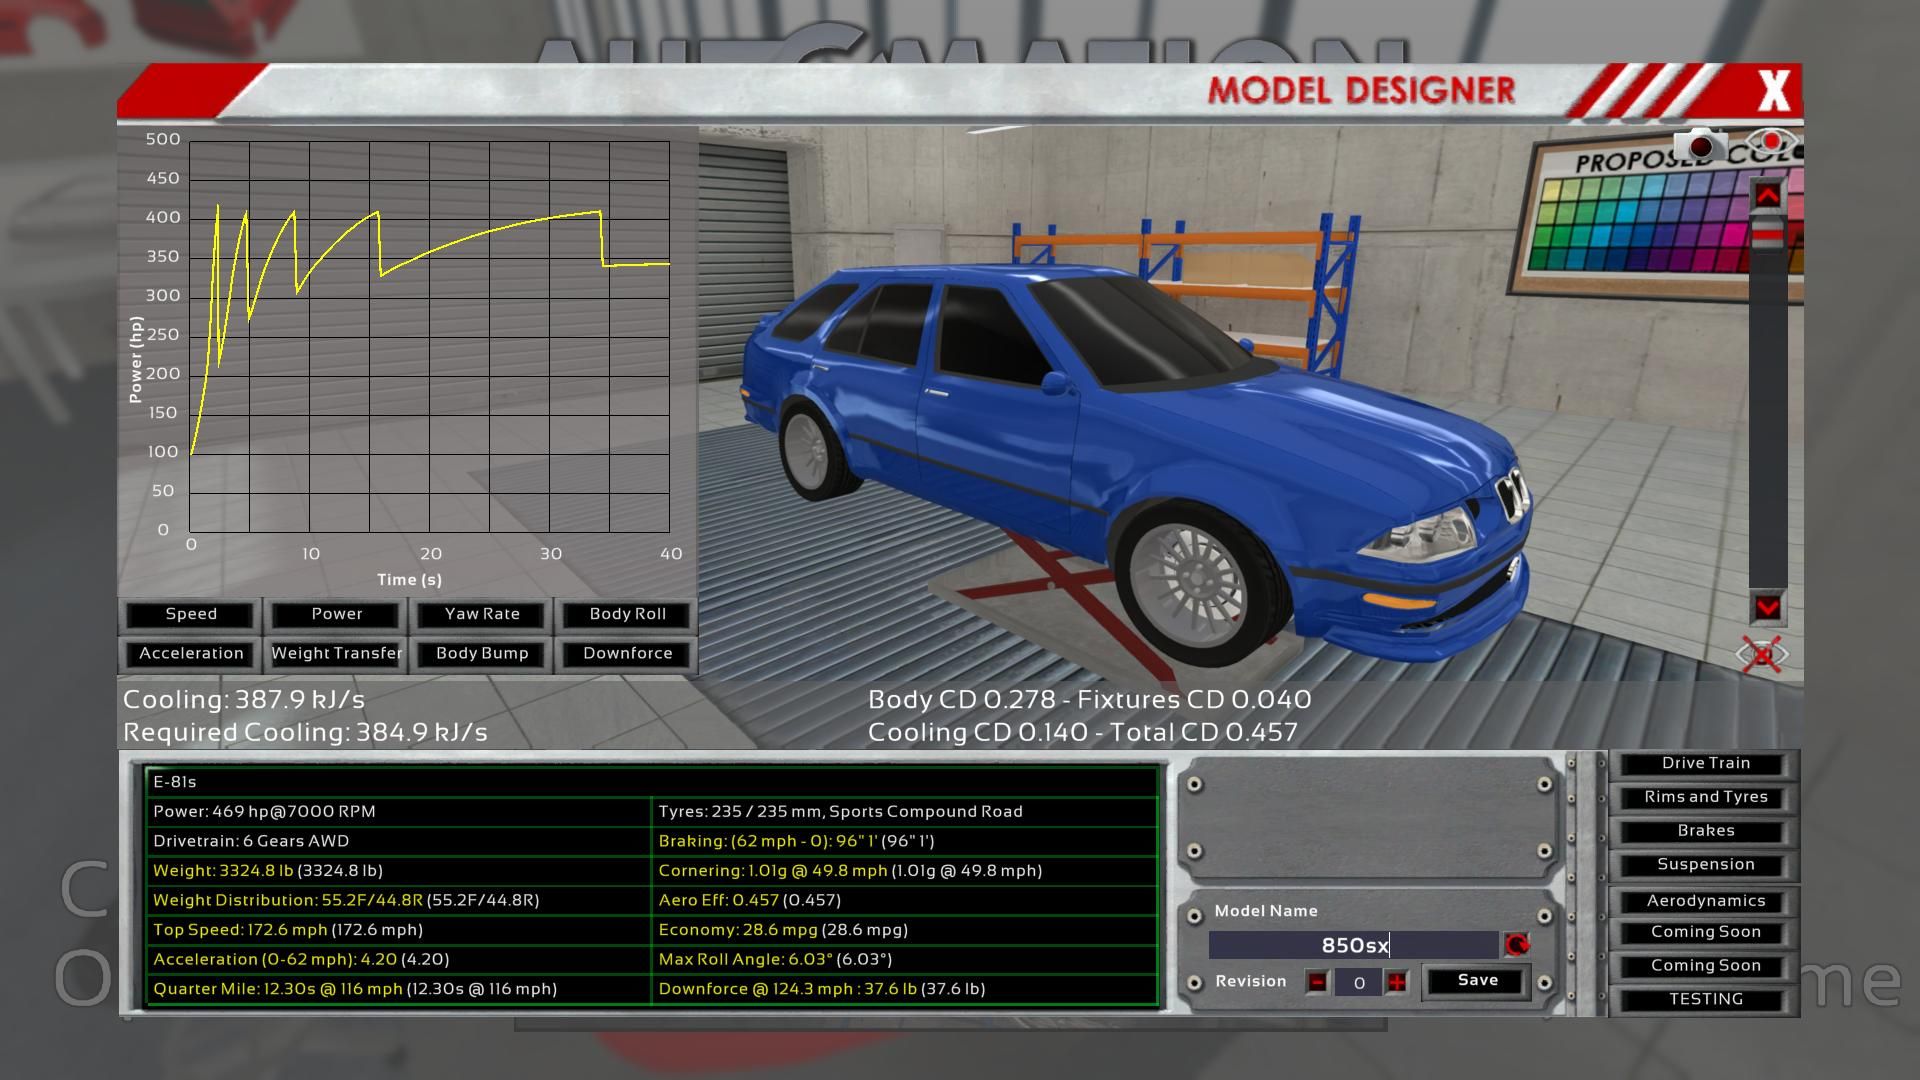Viewport: 1920px width, 1080px height.
Task: Open the TESTING tab
Action: [x=1705, y=999]
